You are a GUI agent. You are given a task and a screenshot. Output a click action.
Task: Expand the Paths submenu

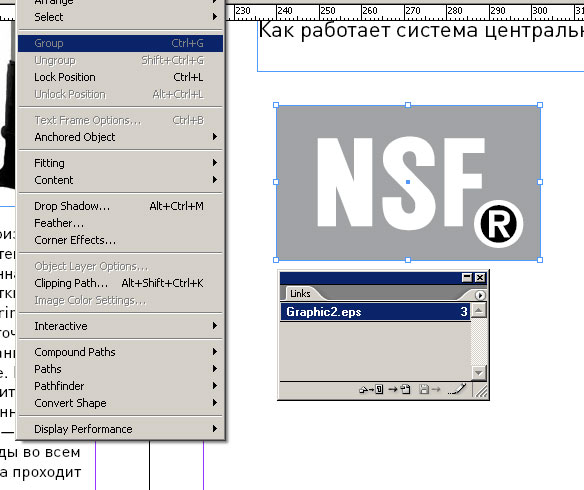120,369
